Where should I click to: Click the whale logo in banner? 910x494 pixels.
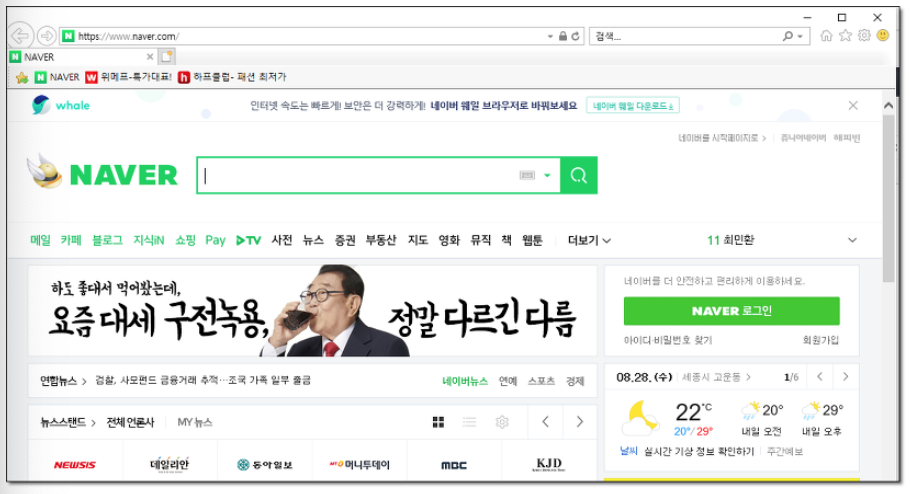tap(61, 105)
